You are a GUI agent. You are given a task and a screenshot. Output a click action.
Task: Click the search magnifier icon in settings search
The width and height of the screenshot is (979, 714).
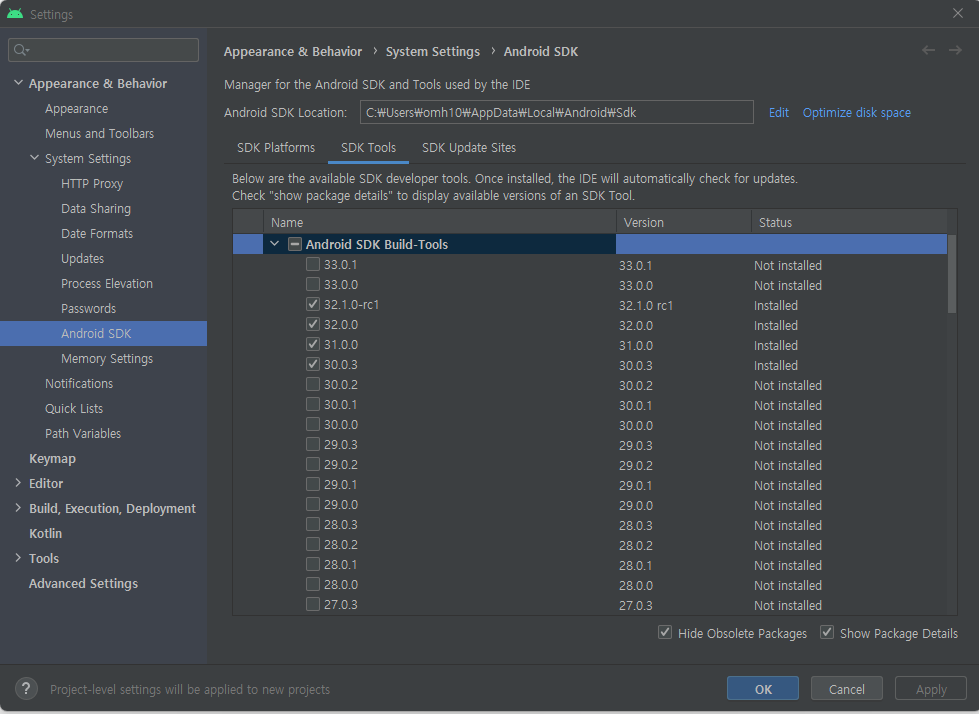(21, 50)
